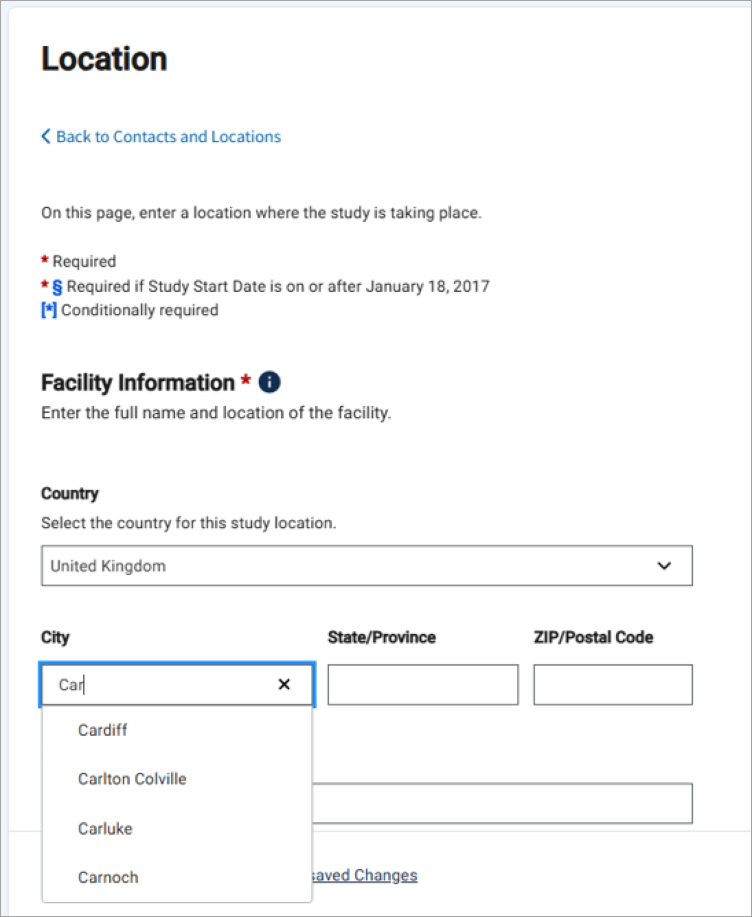Click the State/Province input field
This screenshot has width=752, height=917.
click(423, 685)
